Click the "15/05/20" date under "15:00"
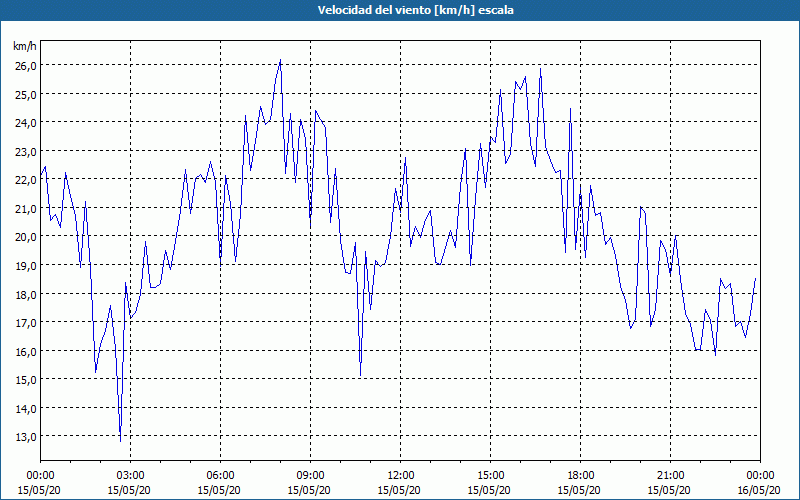 tap(490, 490)
